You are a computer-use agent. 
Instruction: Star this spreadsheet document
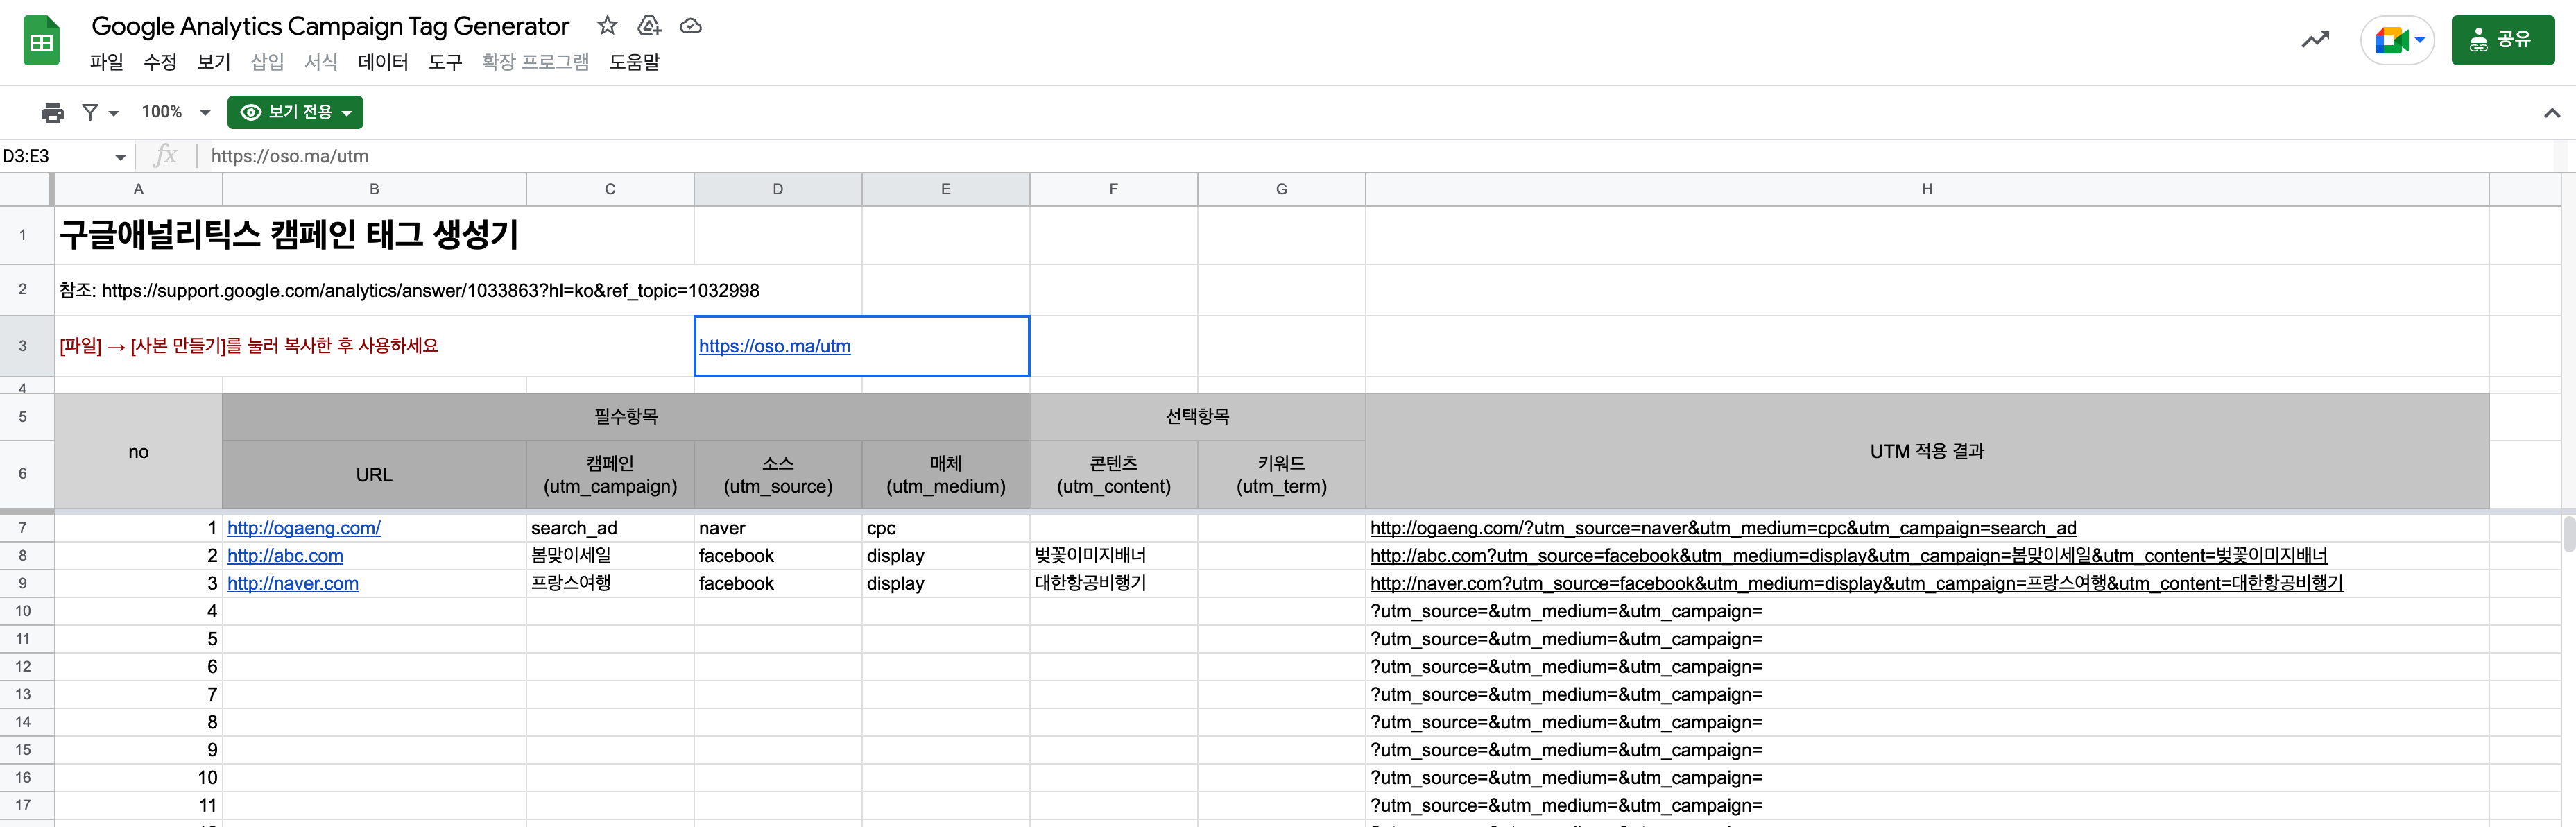(607, 26)
